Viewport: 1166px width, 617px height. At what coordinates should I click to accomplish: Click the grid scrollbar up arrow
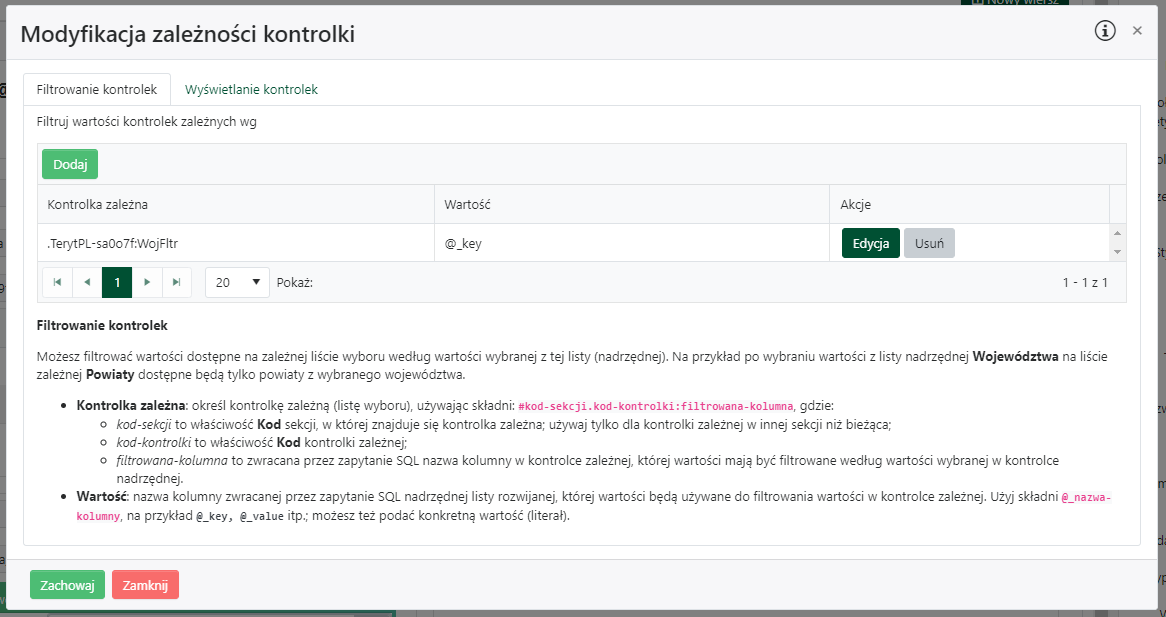coord(1118,234)
